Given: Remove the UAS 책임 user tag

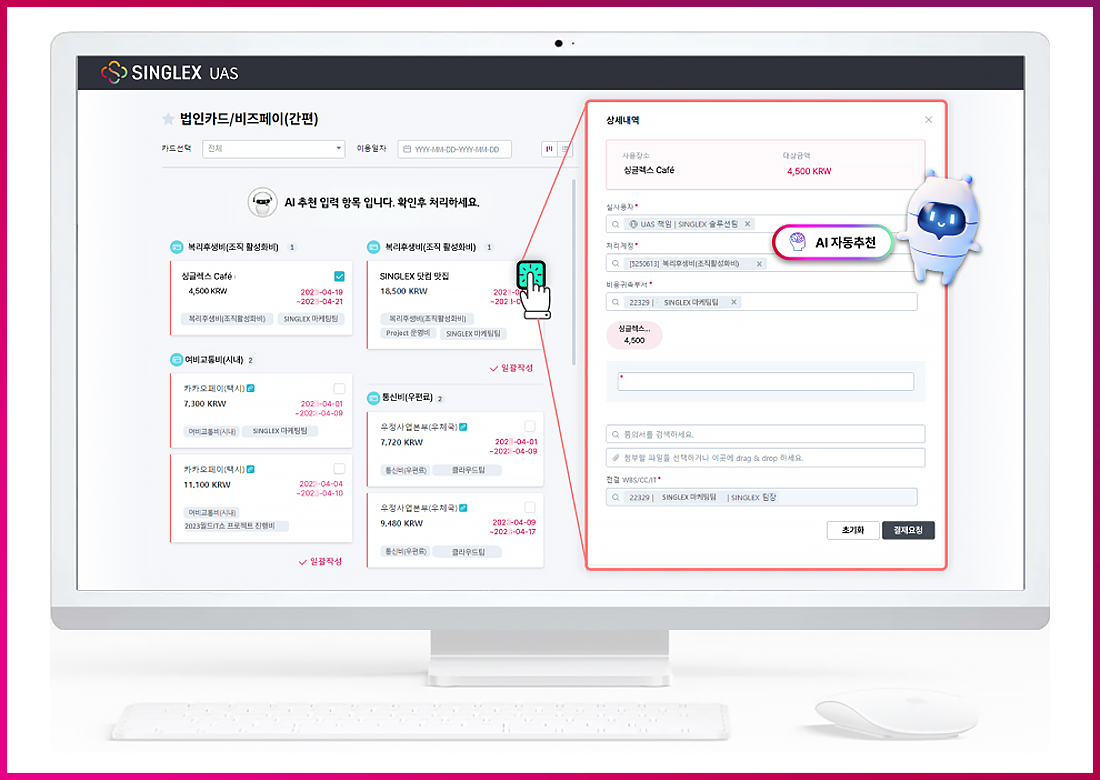Looking at the screenshot, I should [747, 224].
